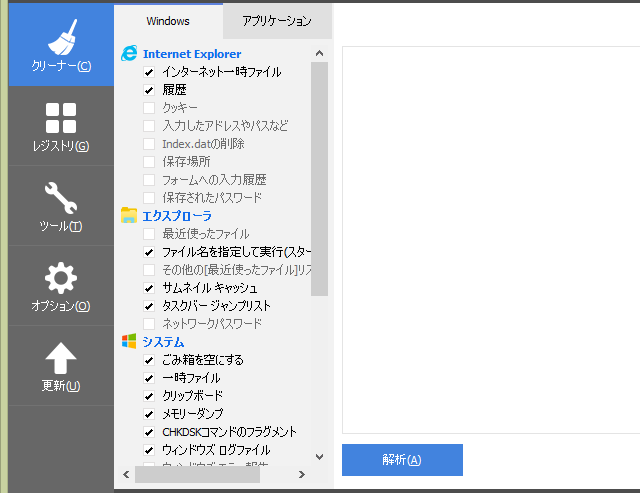Enable ネットワークパスワード checkbox
Image resolution: width=640 pixels, height=493 pixels.
pos(149,324)
